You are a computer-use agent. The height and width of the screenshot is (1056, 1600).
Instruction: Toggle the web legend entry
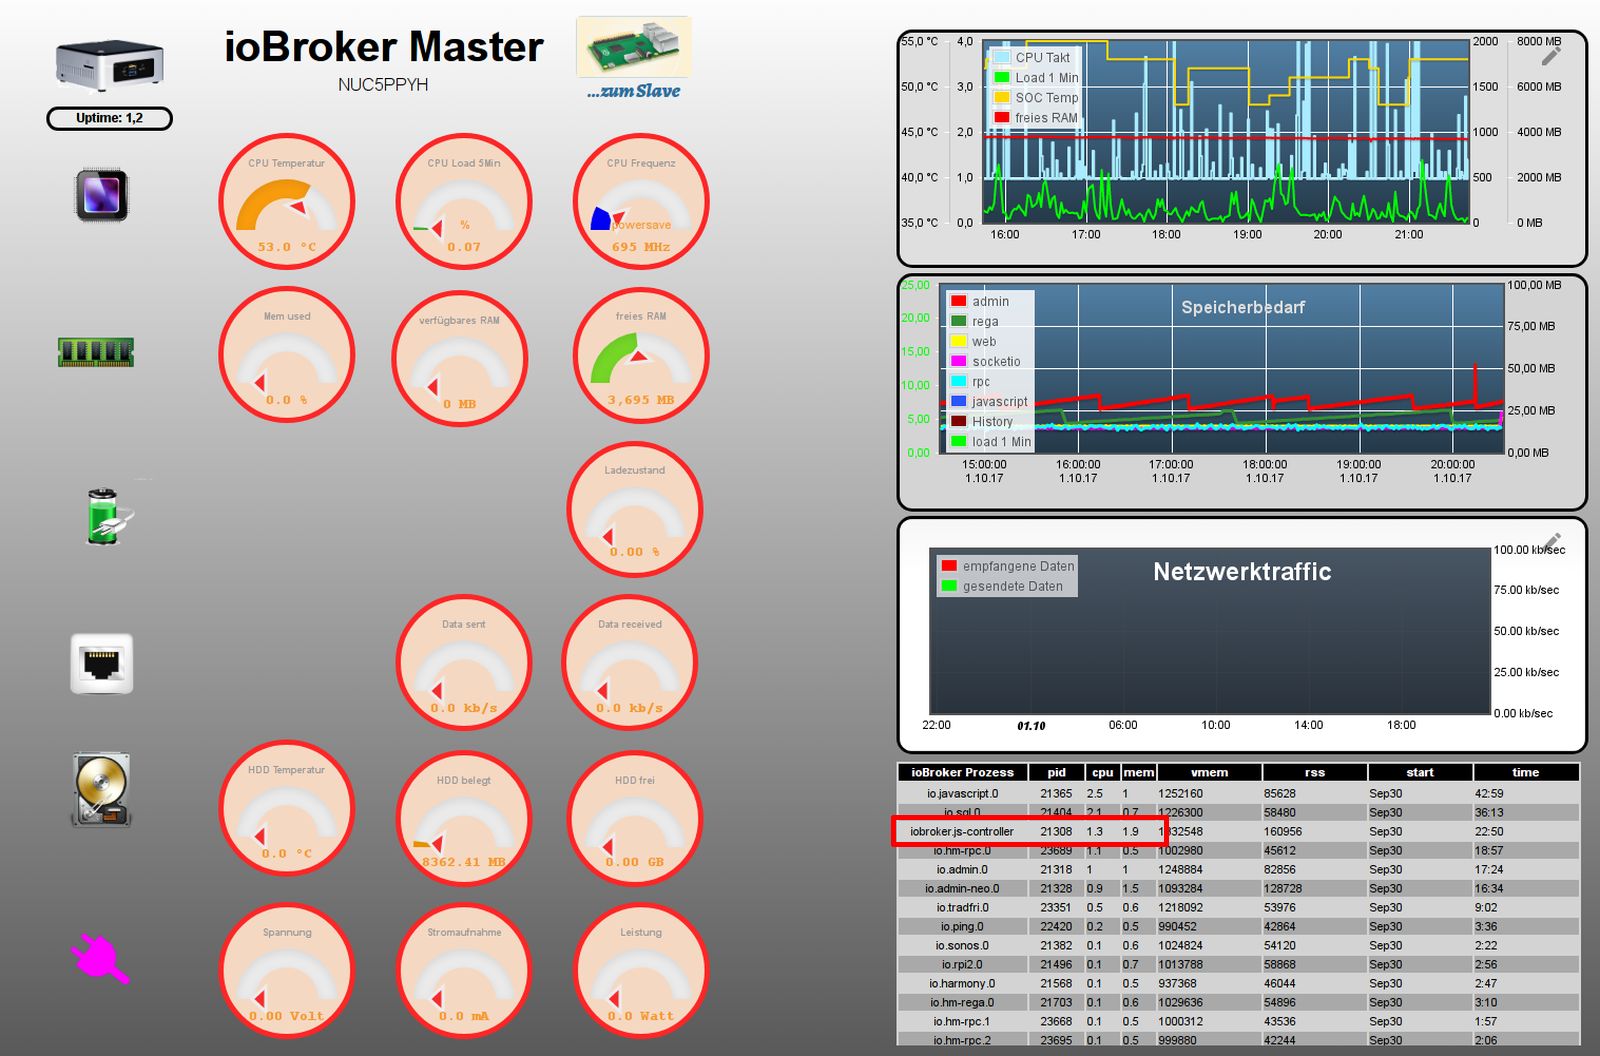click(974, 341)
